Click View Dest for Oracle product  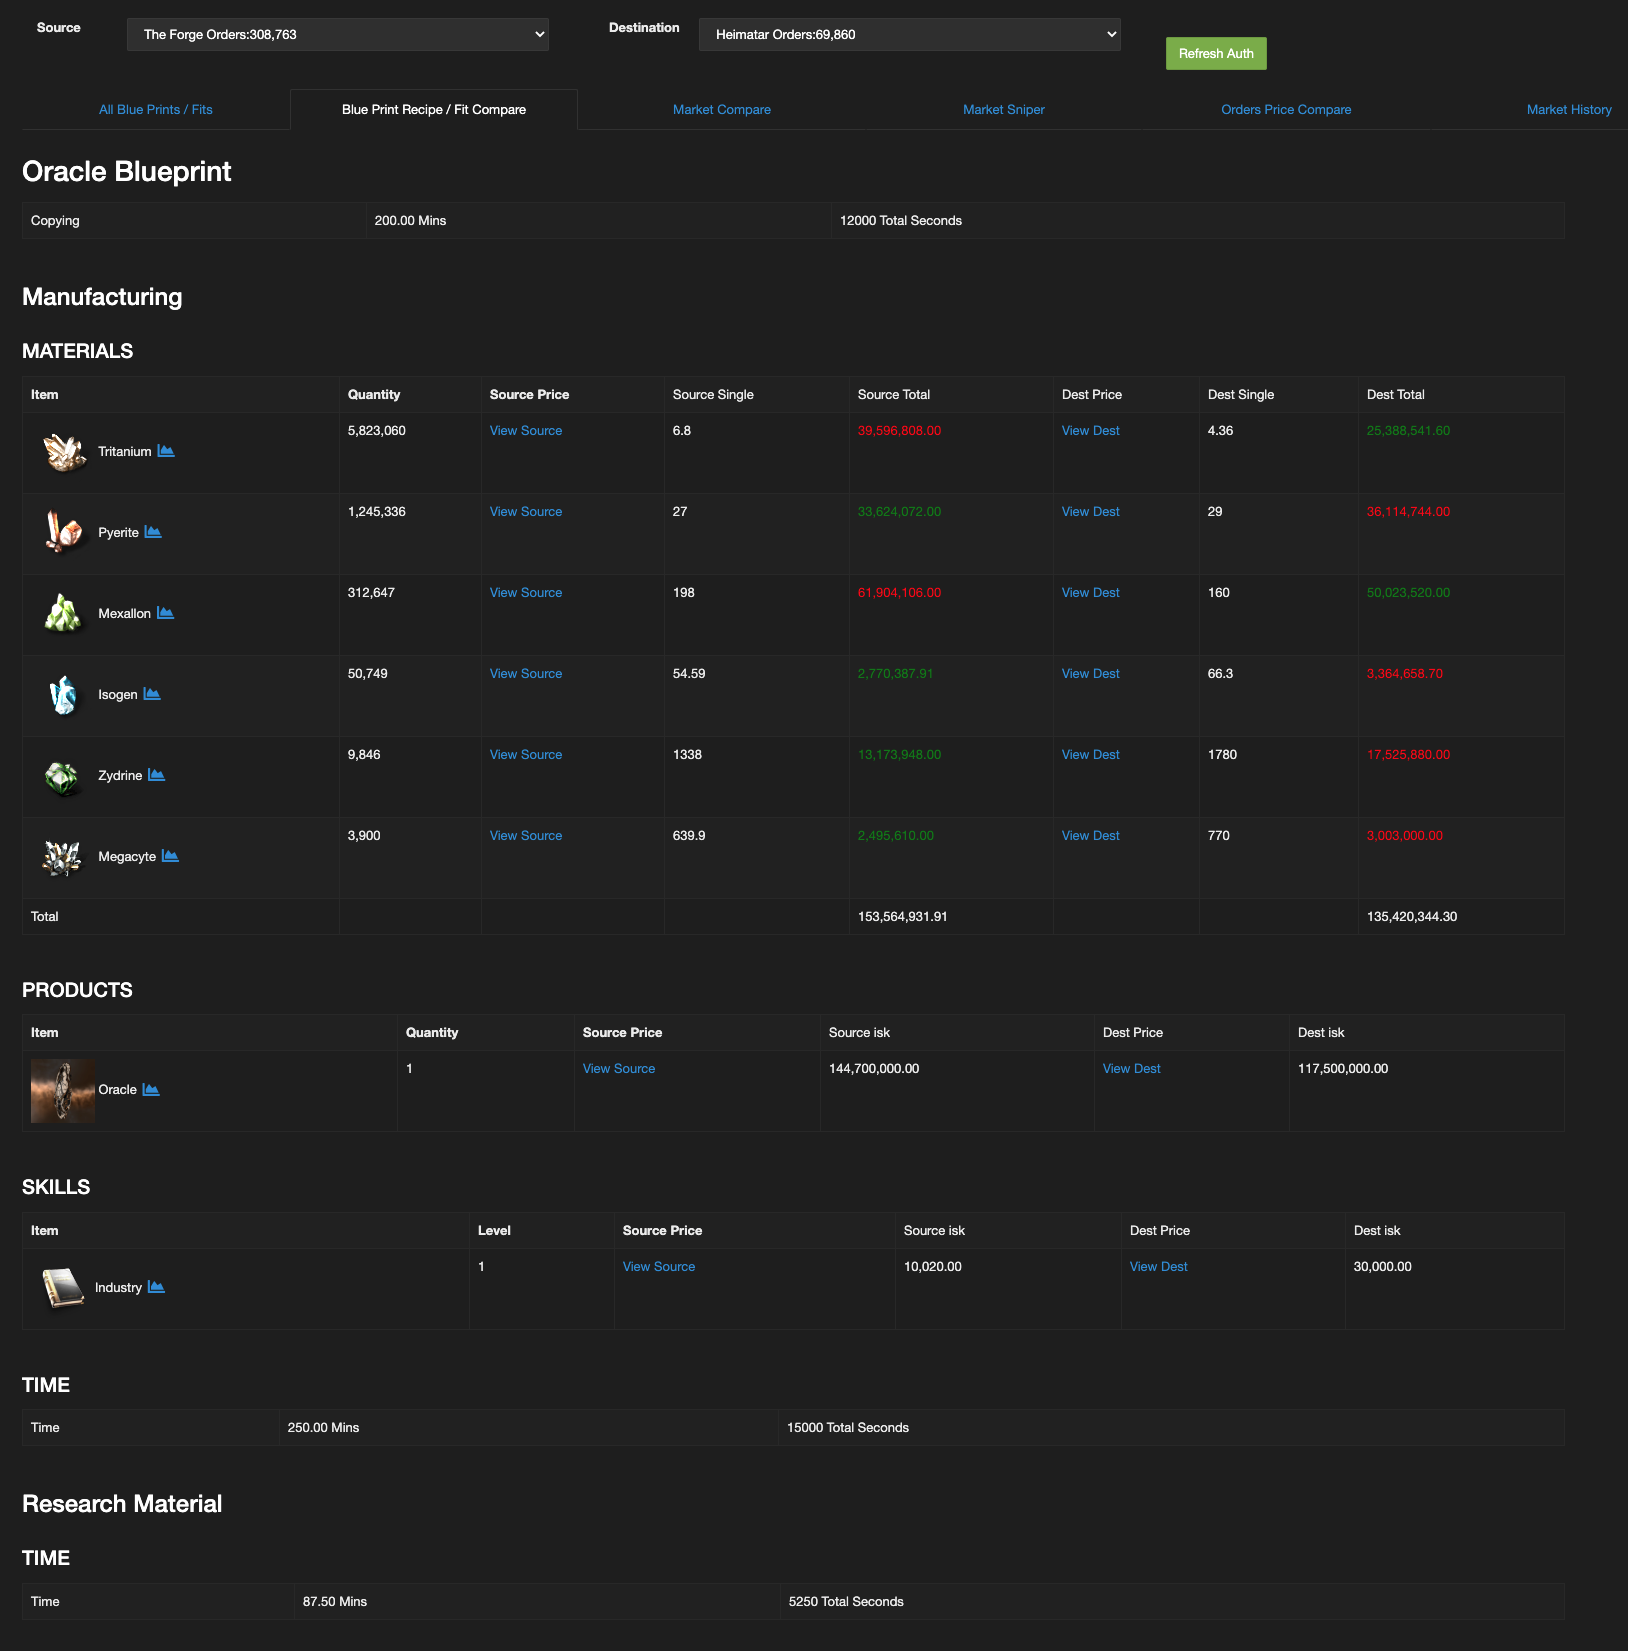[x=1132, y=1069]
